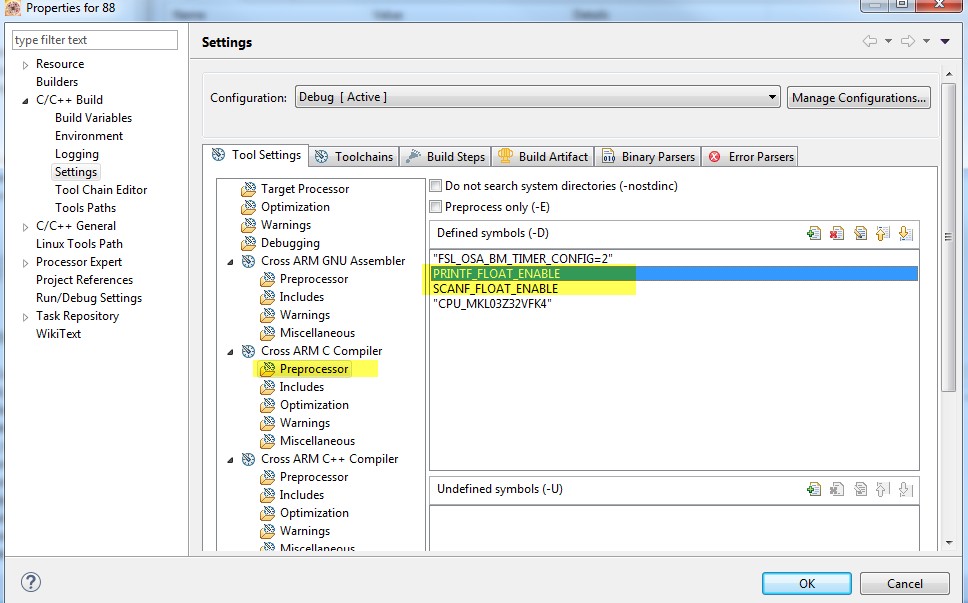Open Tool Chain Editor page
The width and height of the screenshot is (968, 603).
(101, 190)
